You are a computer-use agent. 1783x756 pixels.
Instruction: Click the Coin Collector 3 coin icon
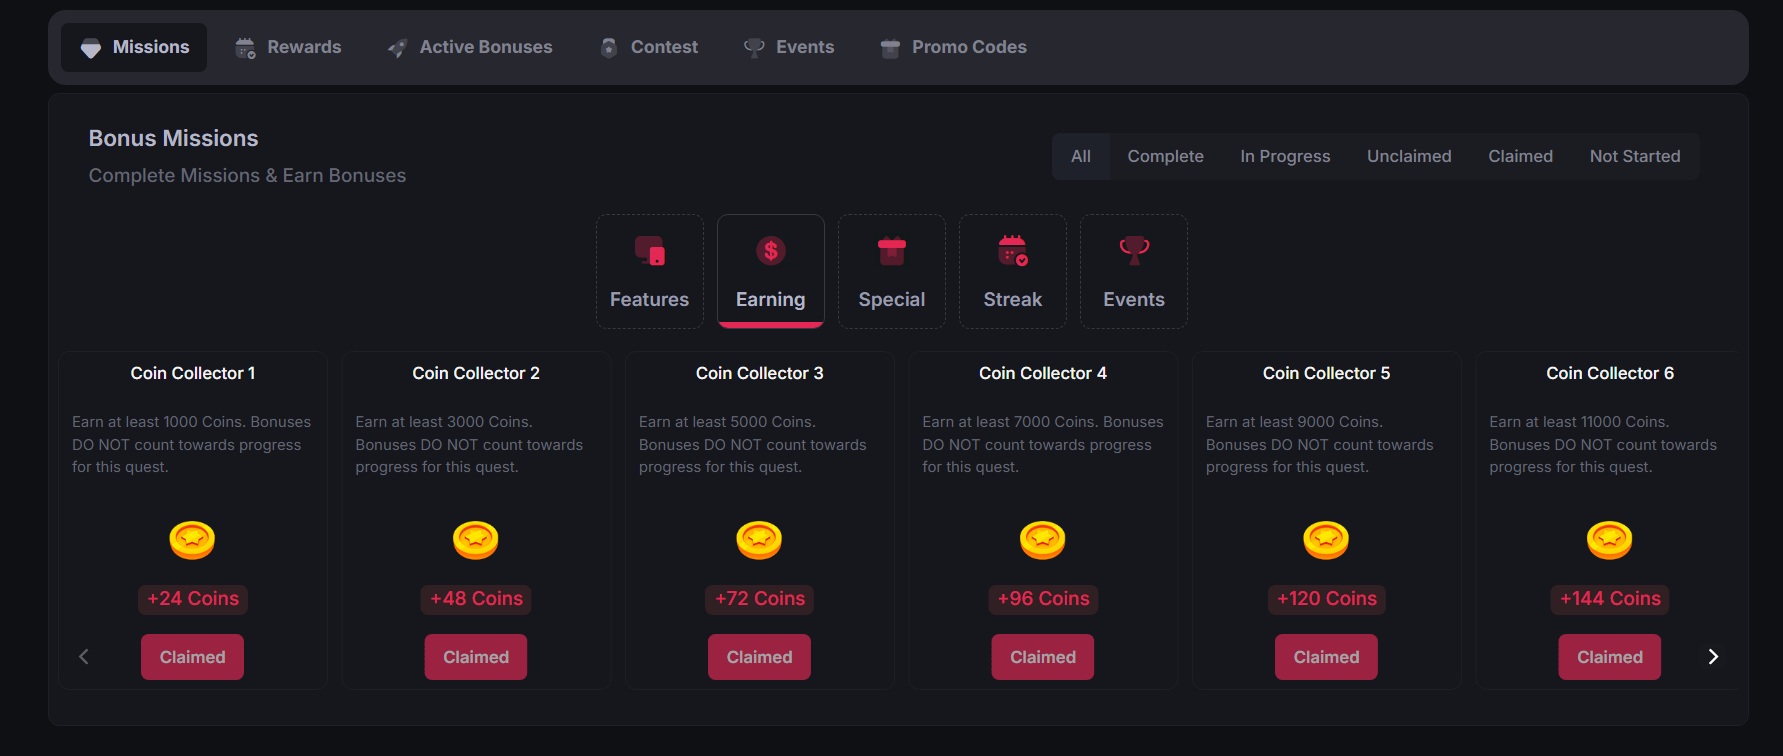[x=759, y=540]
